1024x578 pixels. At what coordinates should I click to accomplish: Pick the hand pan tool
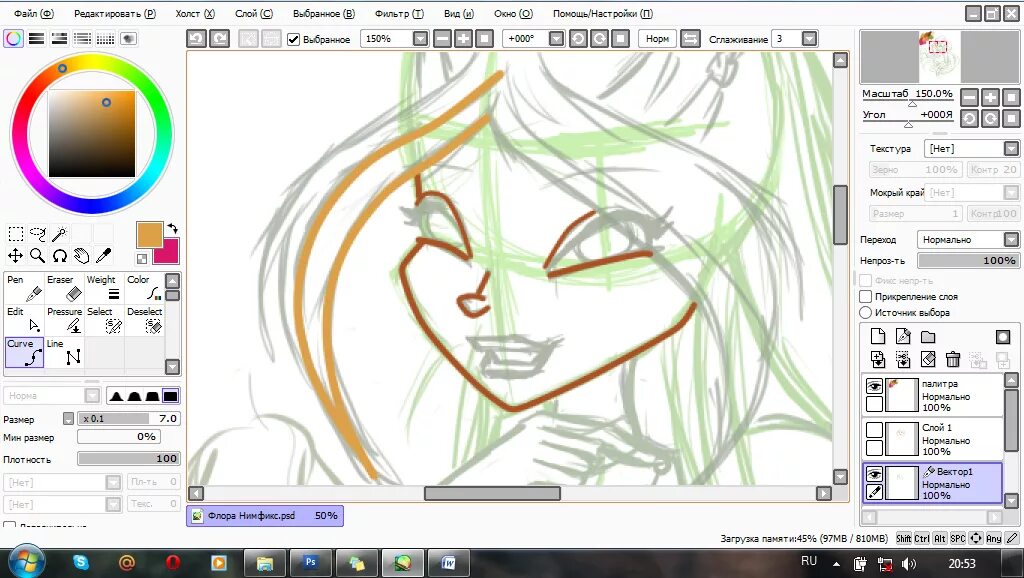[x=82, y=255]
